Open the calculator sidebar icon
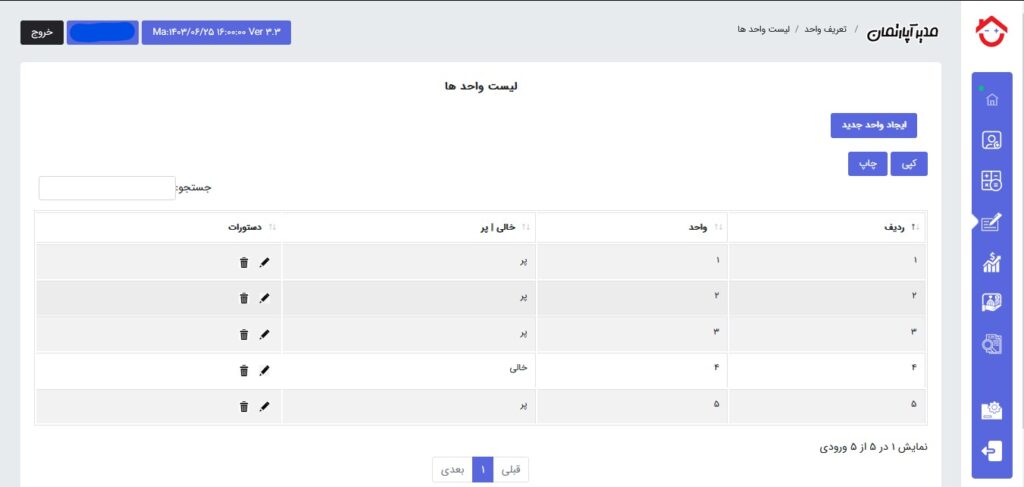Viewport: 1024px width, 487px height. (991, 181)
